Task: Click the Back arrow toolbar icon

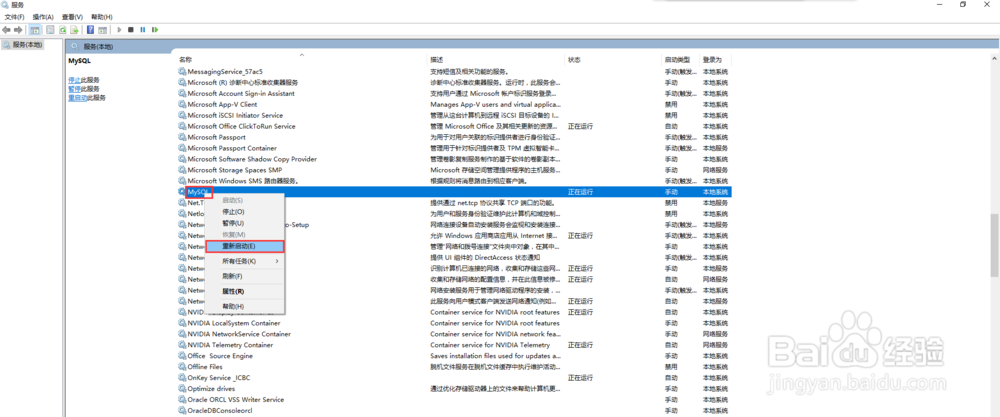Action: [6, 29]
